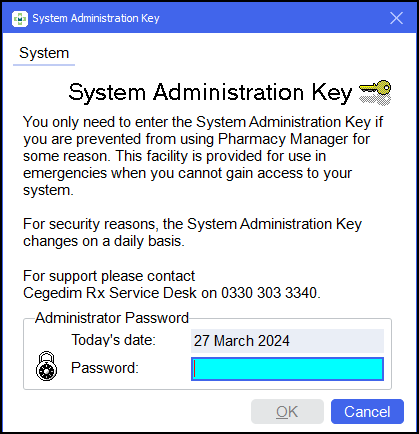
Task: Click the paragraph mentioning Pharmacy Manager
Action: pyautogui.click(x=203, y=156)
